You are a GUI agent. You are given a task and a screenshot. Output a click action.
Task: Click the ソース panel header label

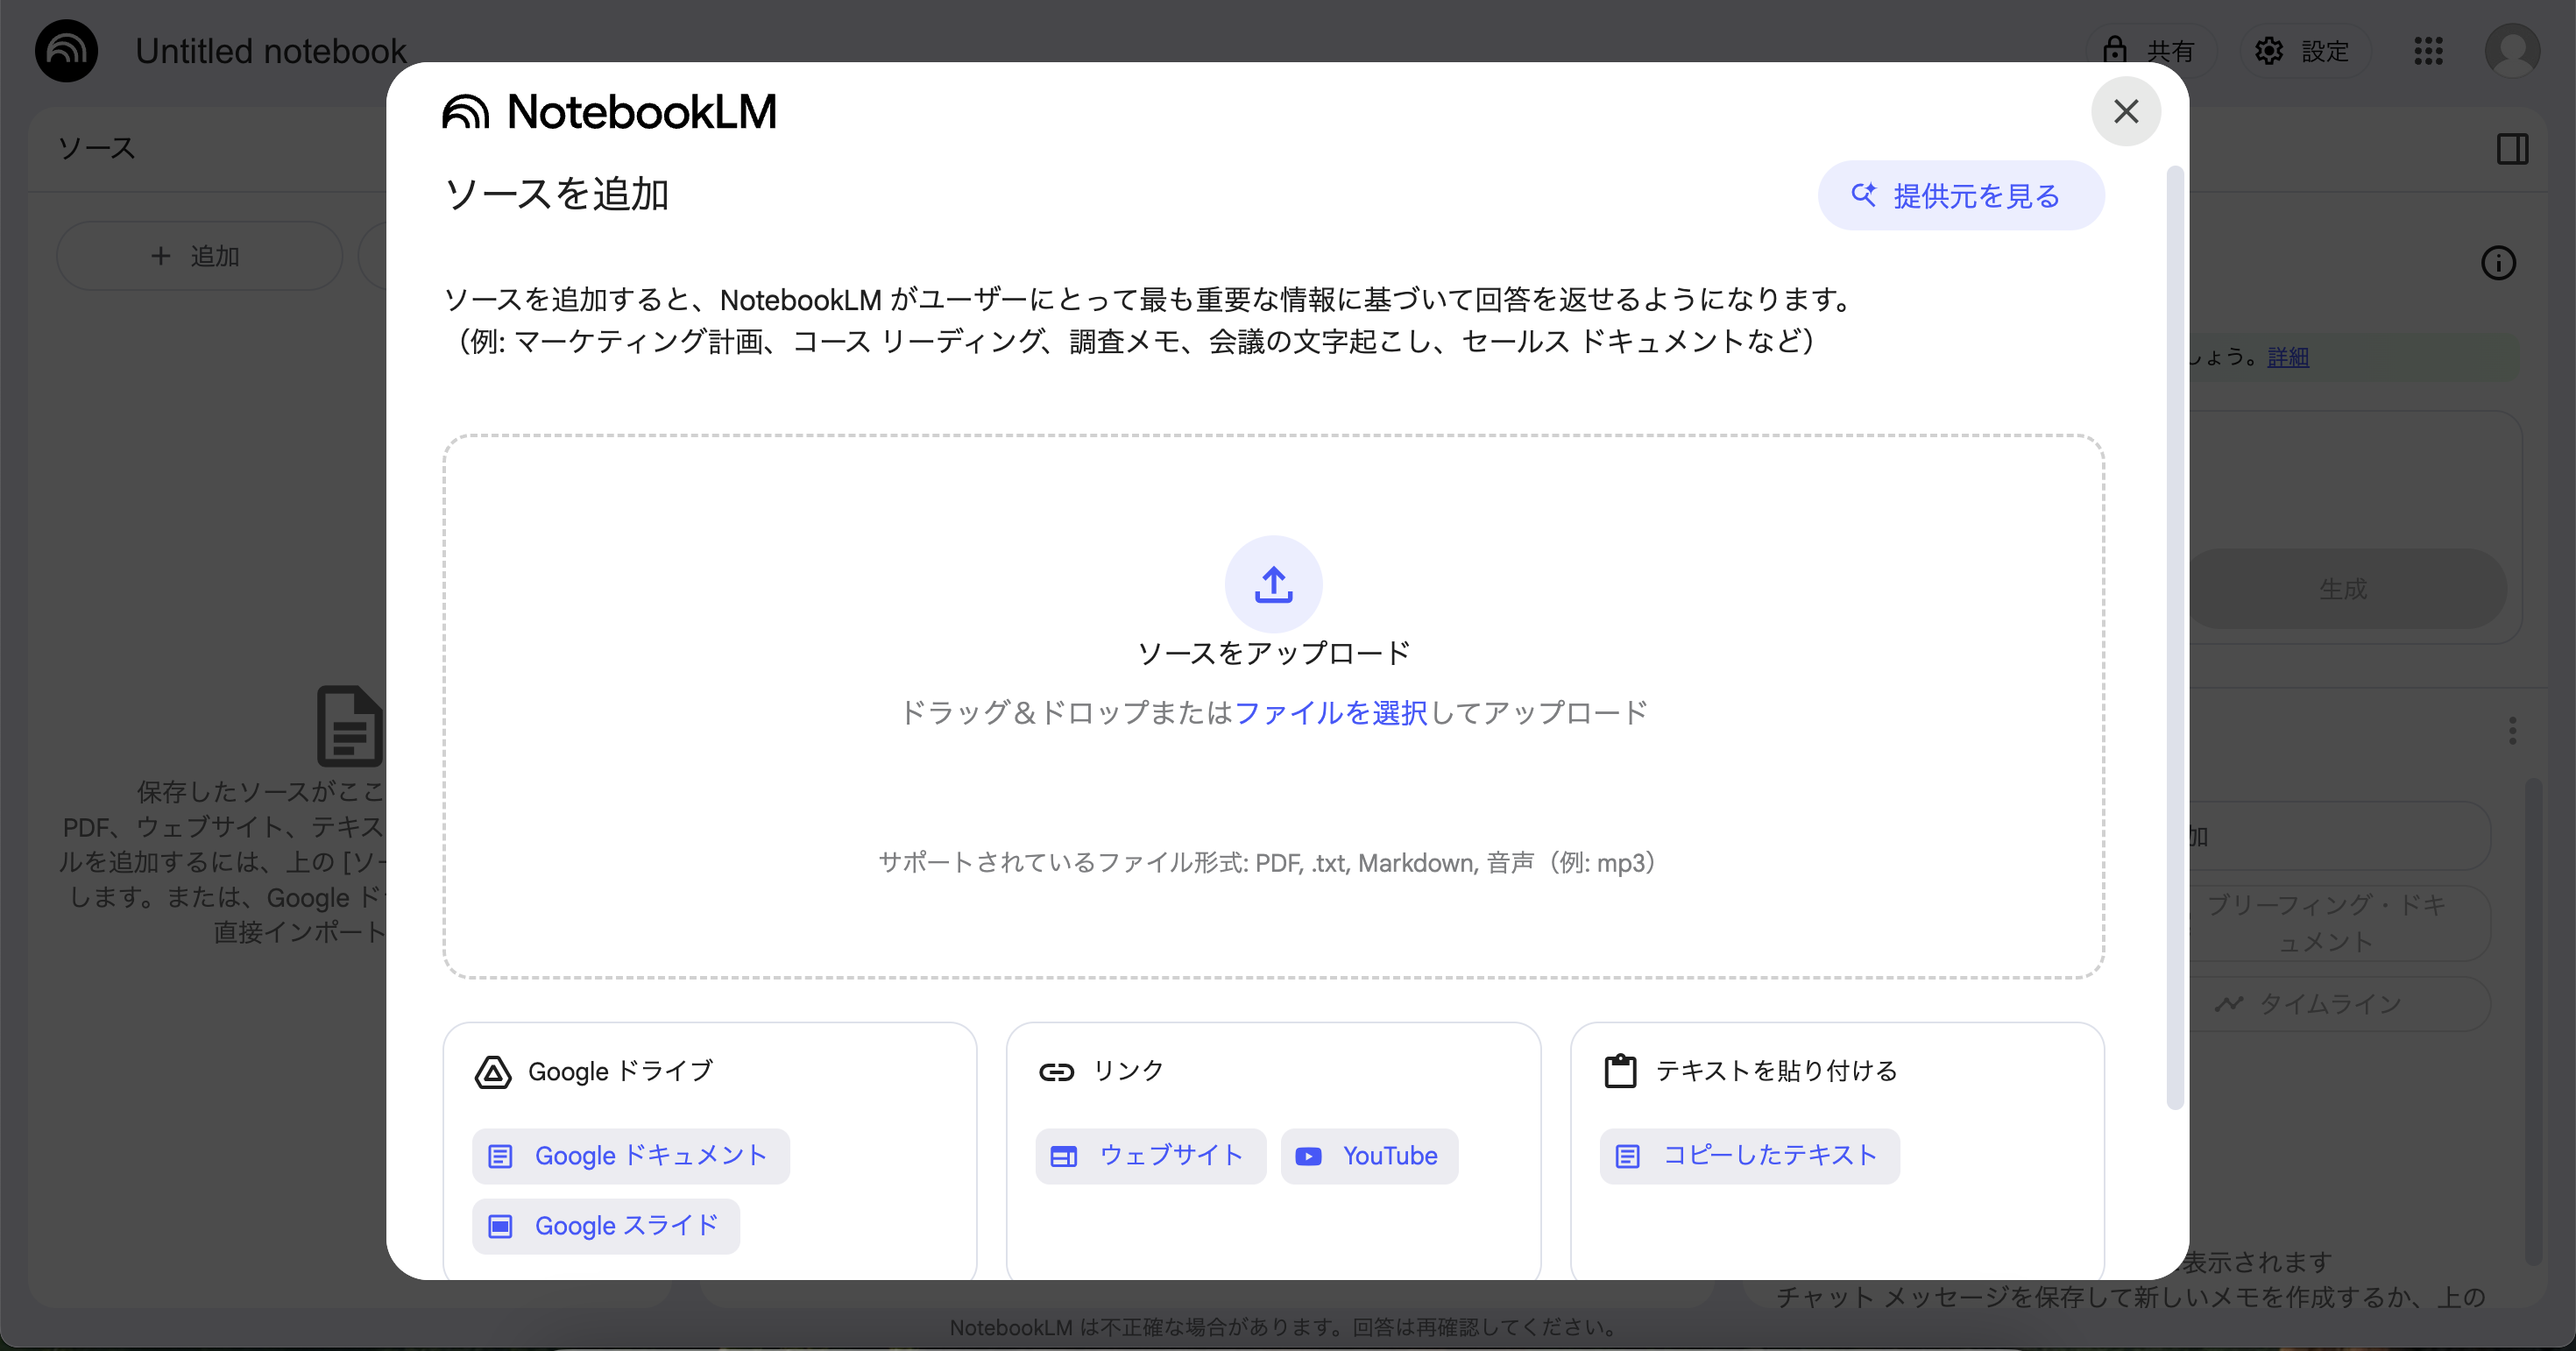[96, 148]
